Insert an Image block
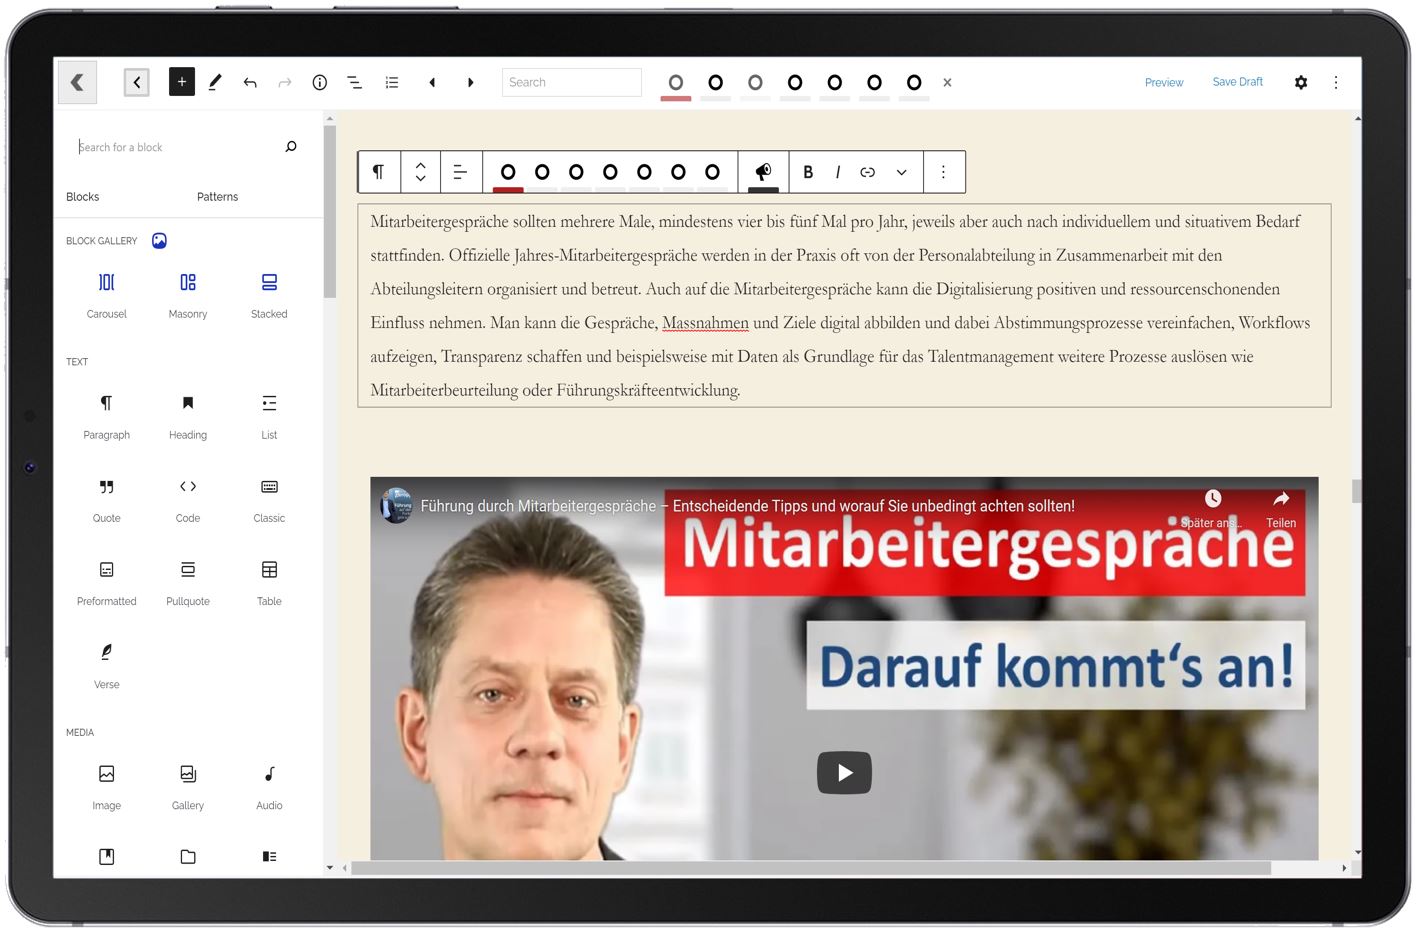The image size is (1416, 932). point(107,787)
